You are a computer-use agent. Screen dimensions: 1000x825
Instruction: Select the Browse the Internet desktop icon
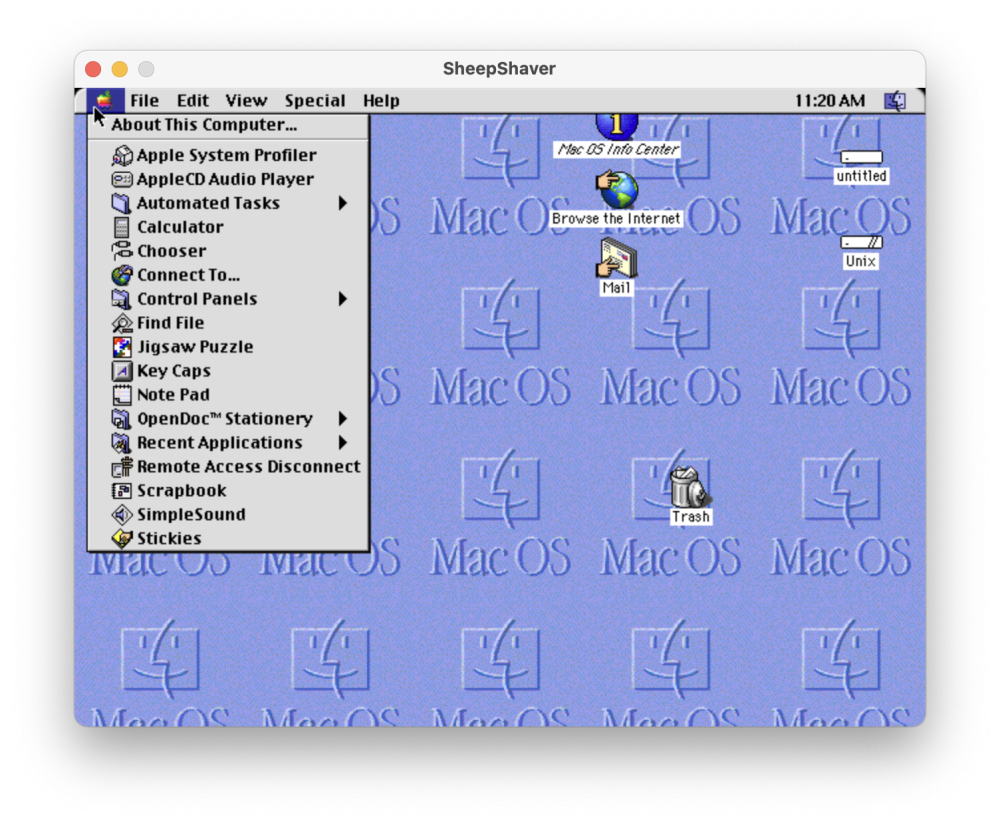(617, 190)
